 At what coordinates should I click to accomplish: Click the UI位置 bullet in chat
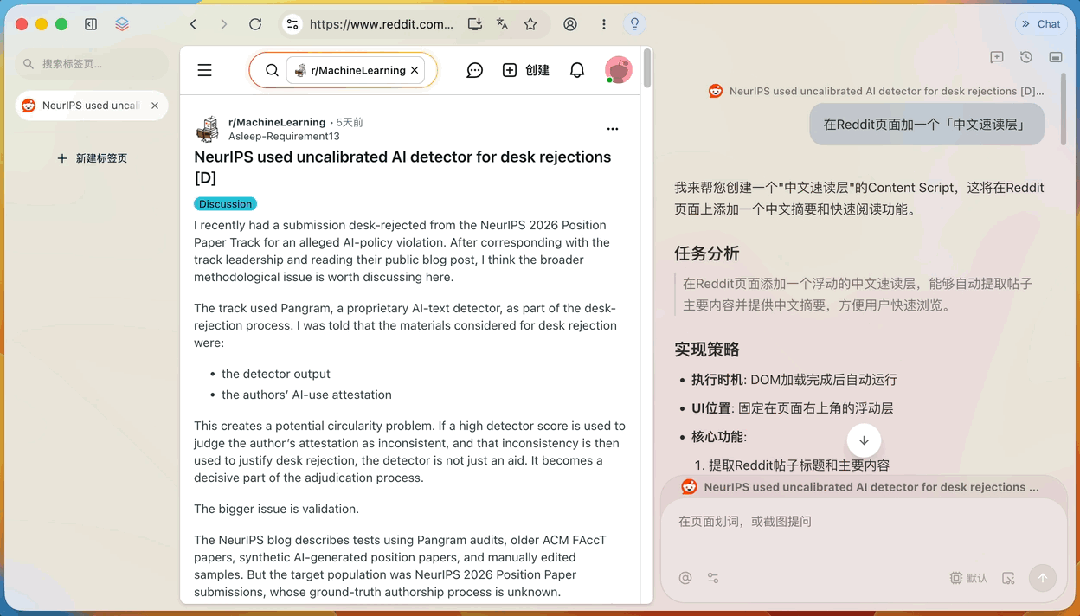click(792, 408)
